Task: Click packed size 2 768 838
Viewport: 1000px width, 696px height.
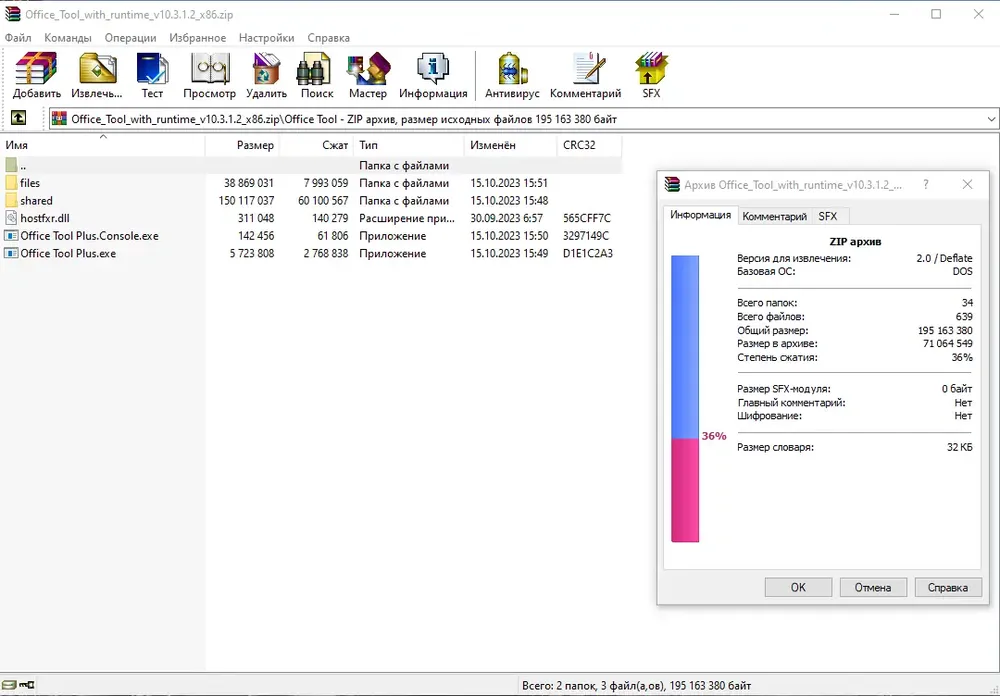Action: click(x=326, y=253)
